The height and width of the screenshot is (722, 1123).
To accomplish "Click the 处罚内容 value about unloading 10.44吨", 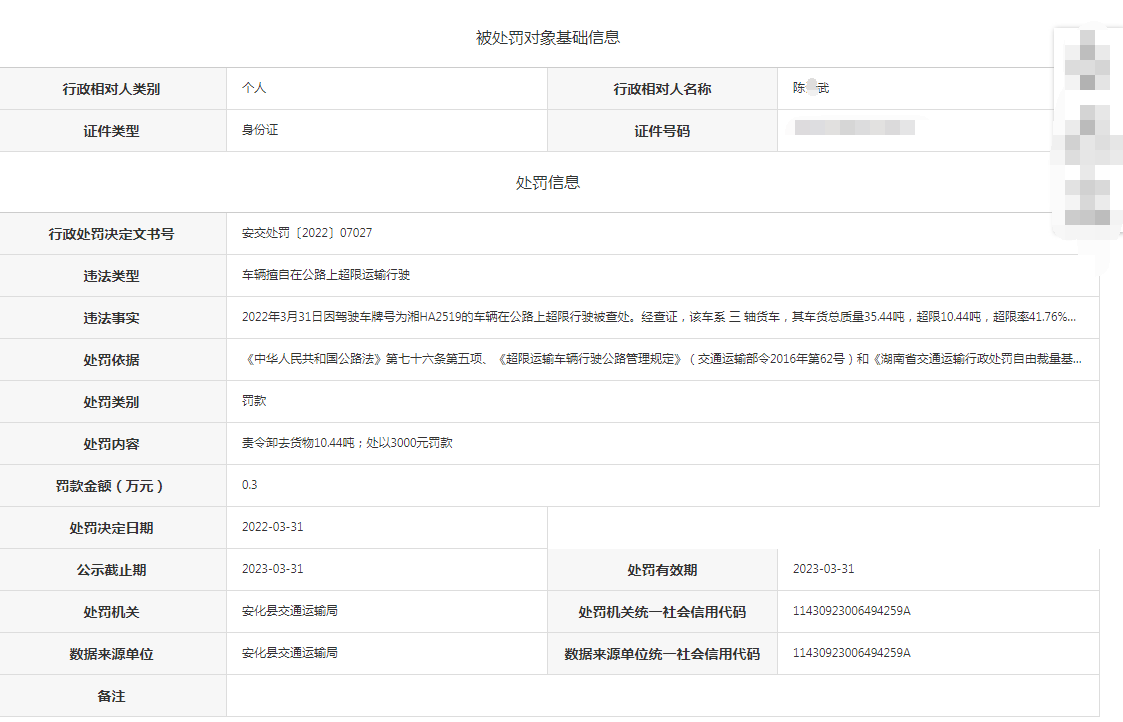I will coord(347,443).
